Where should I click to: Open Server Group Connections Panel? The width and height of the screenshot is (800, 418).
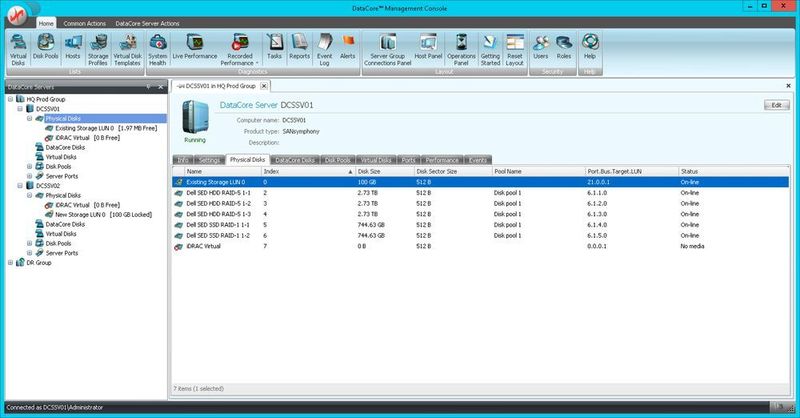(388, 50)
